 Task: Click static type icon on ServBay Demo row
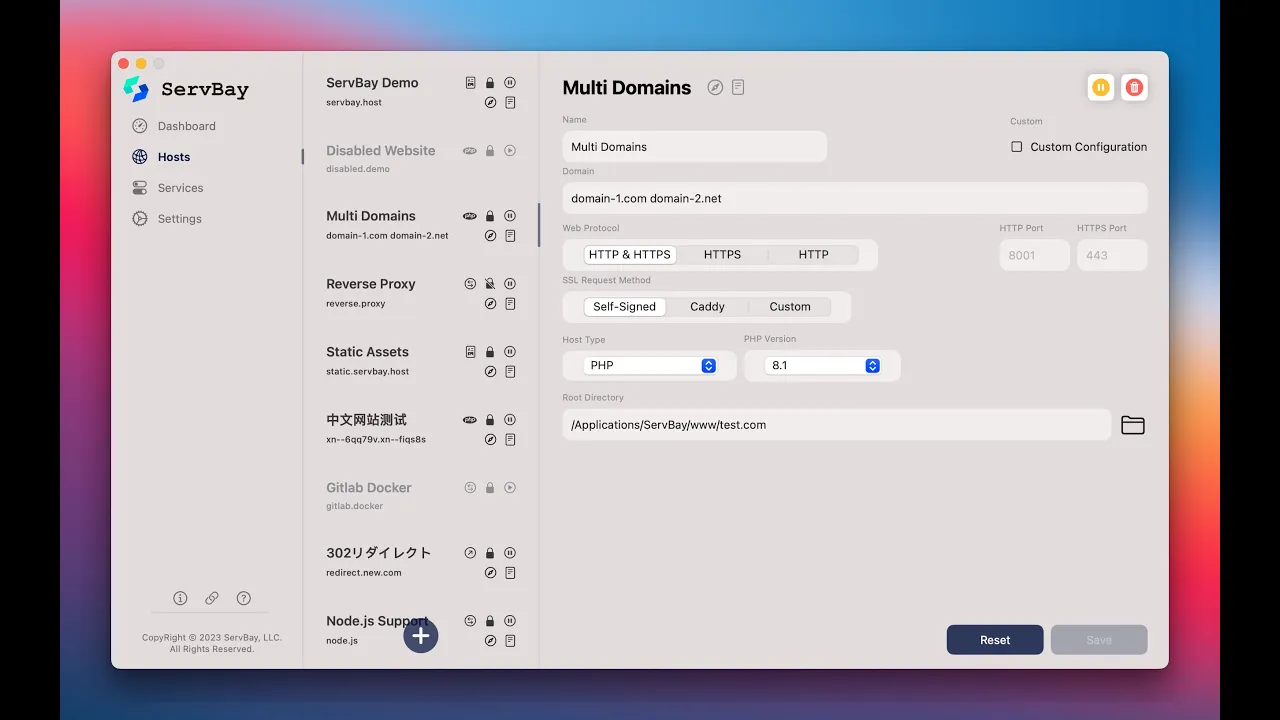[x=470, y=83]
